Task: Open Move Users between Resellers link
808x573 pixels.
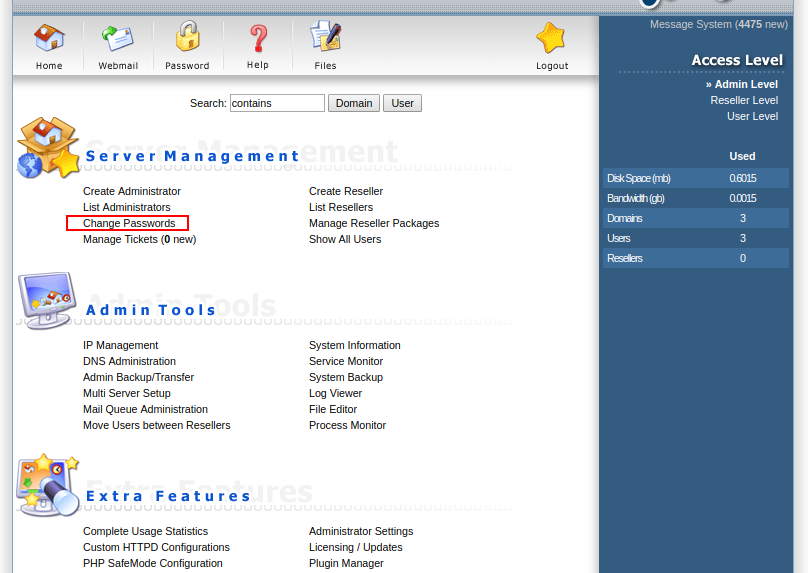Action: (157, 425)
